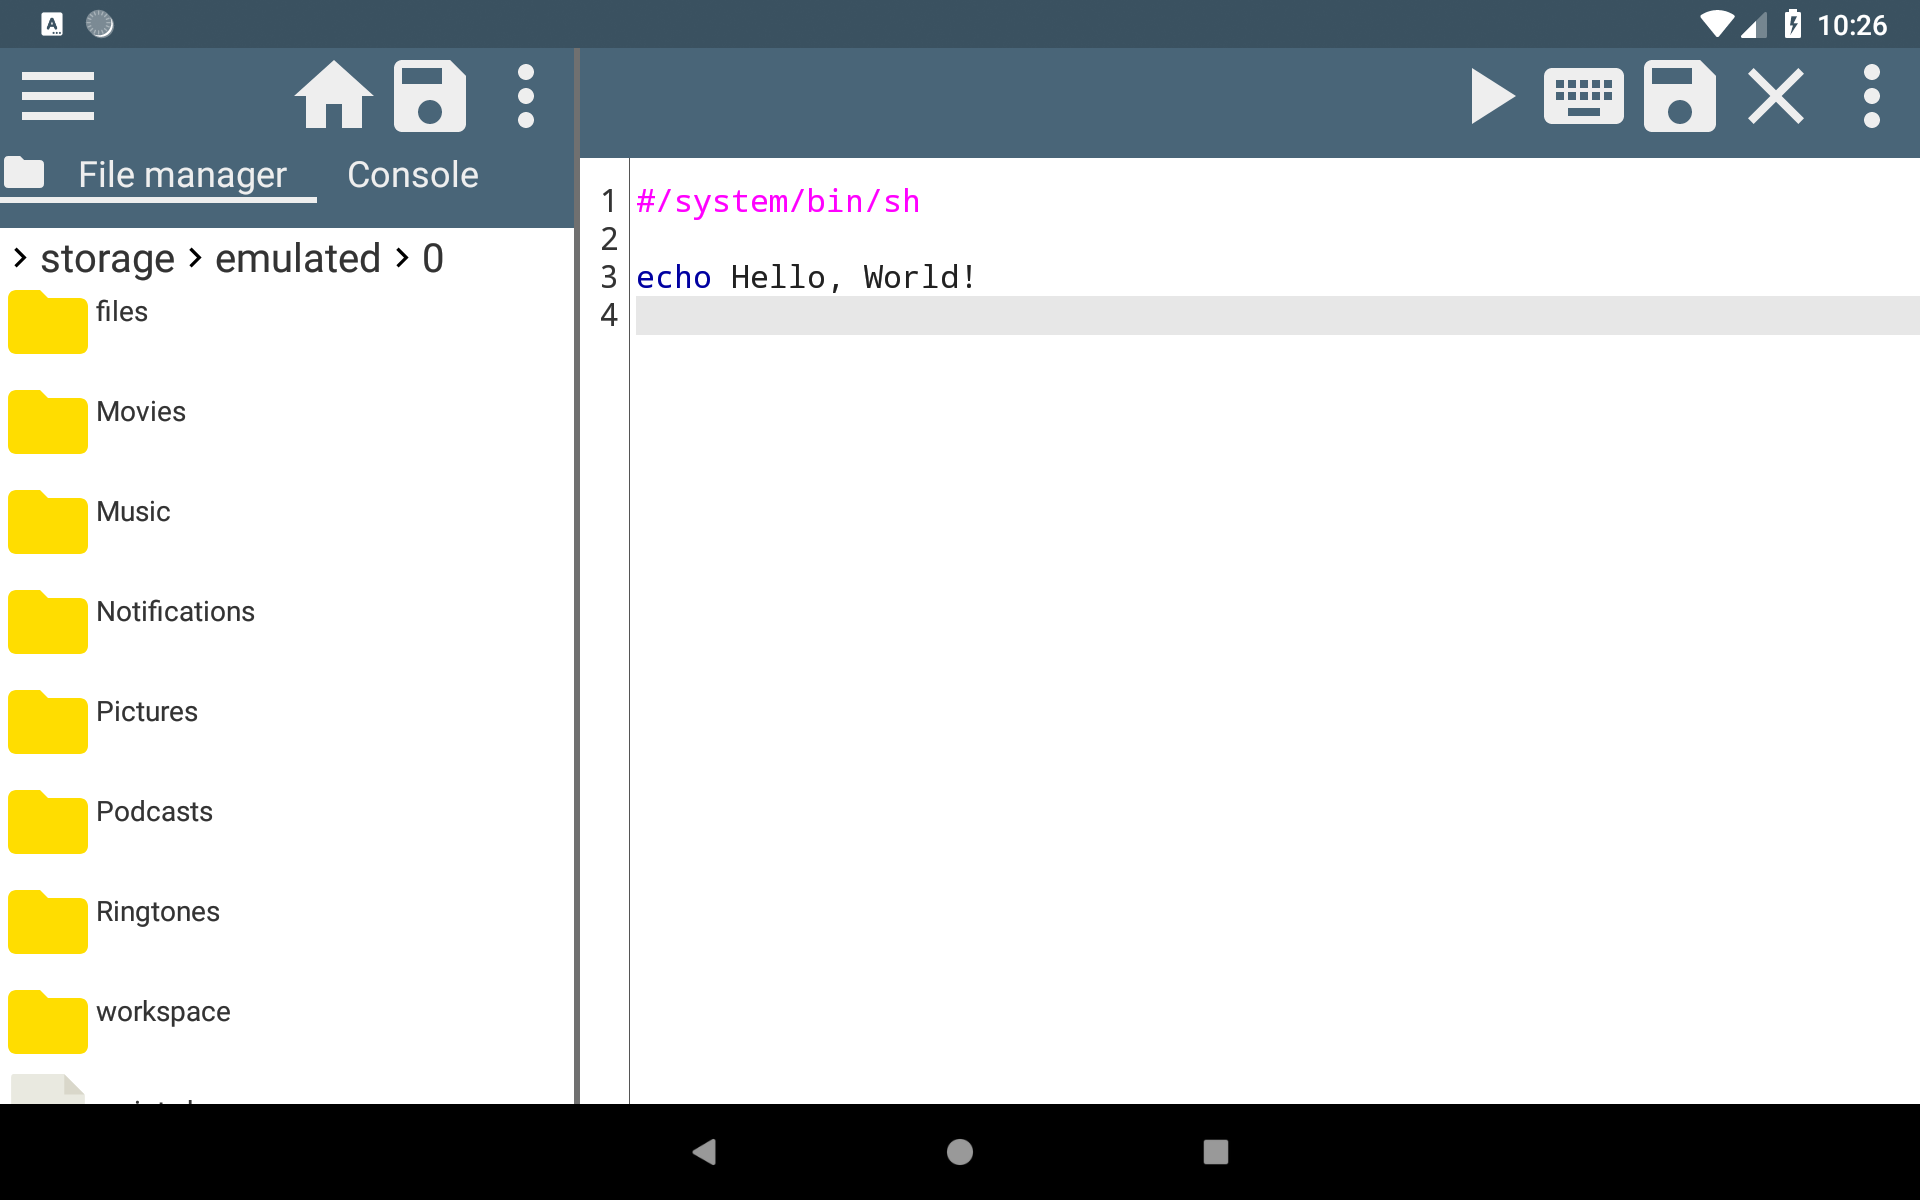Navigate to emulated via the breadcrumb

coord(299,257)
